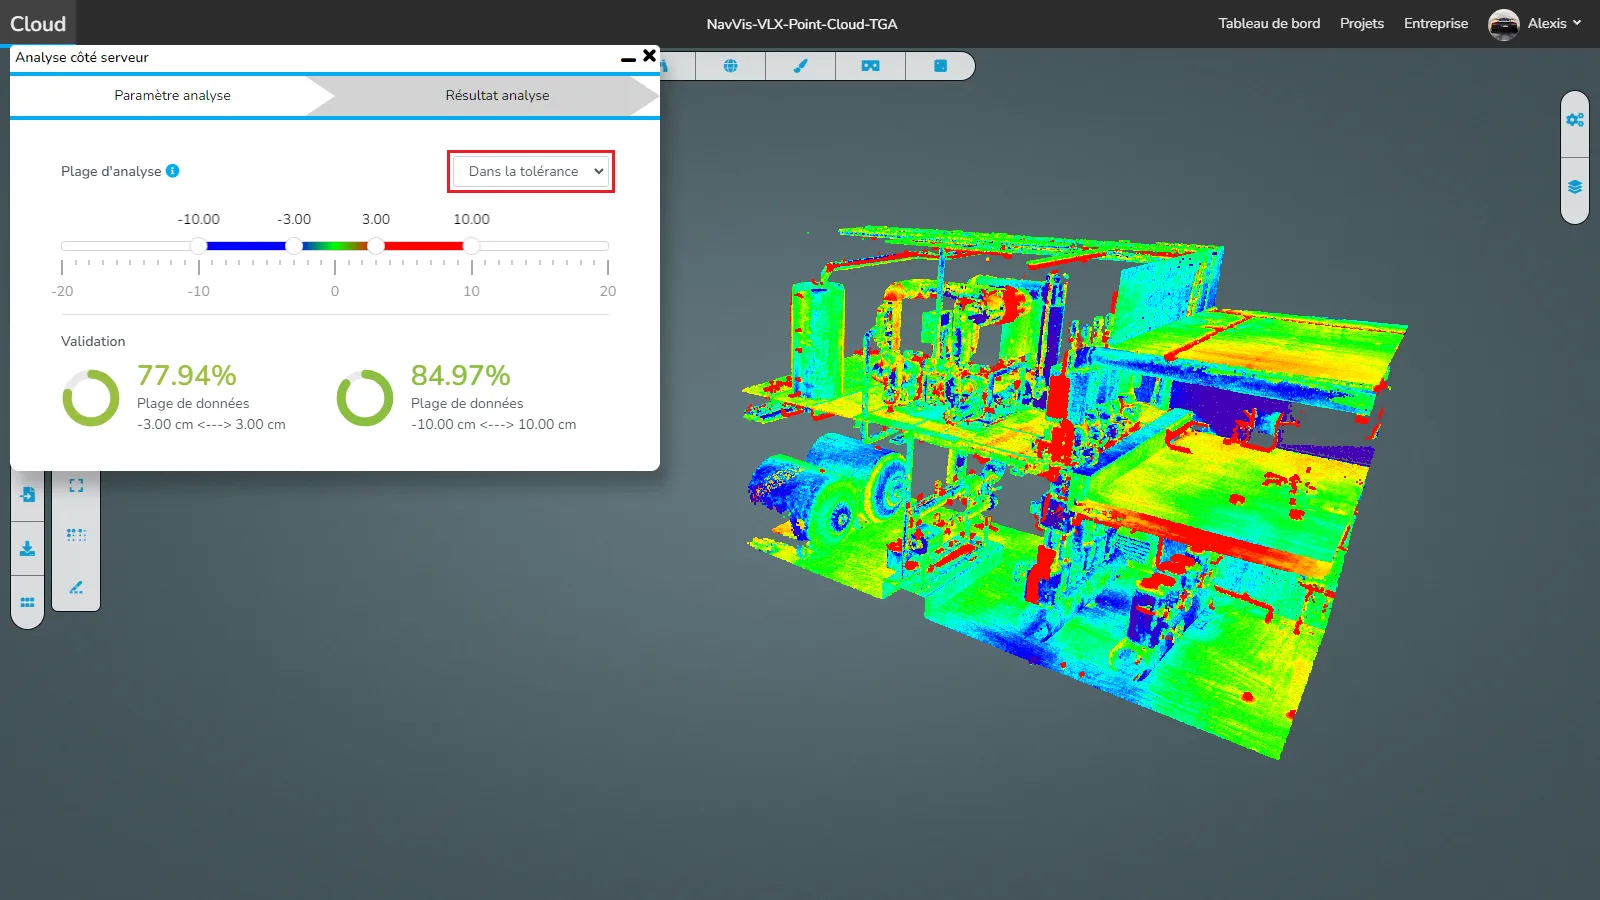The image size is (1600, 900).
Task: Select the fullscreen frame corners icon
Action: pos(76,486)
